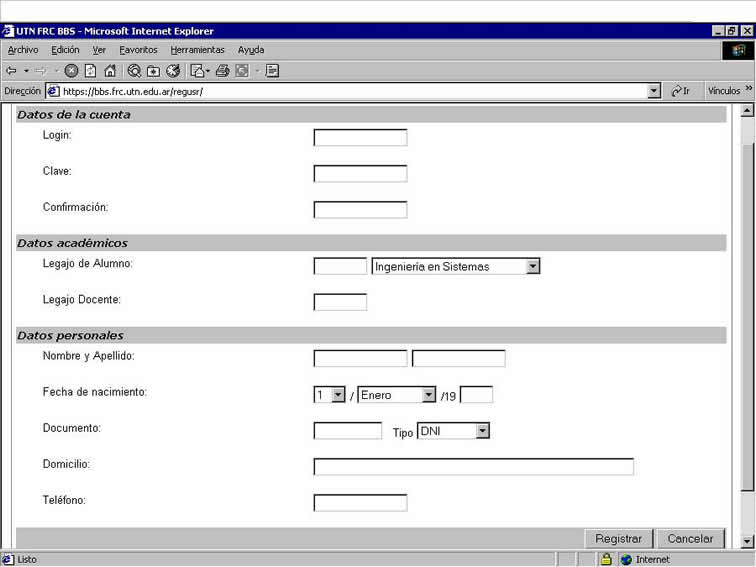Click the Datos académicos section heading
This screenshot has width=756, height=567.
(72, 243)
